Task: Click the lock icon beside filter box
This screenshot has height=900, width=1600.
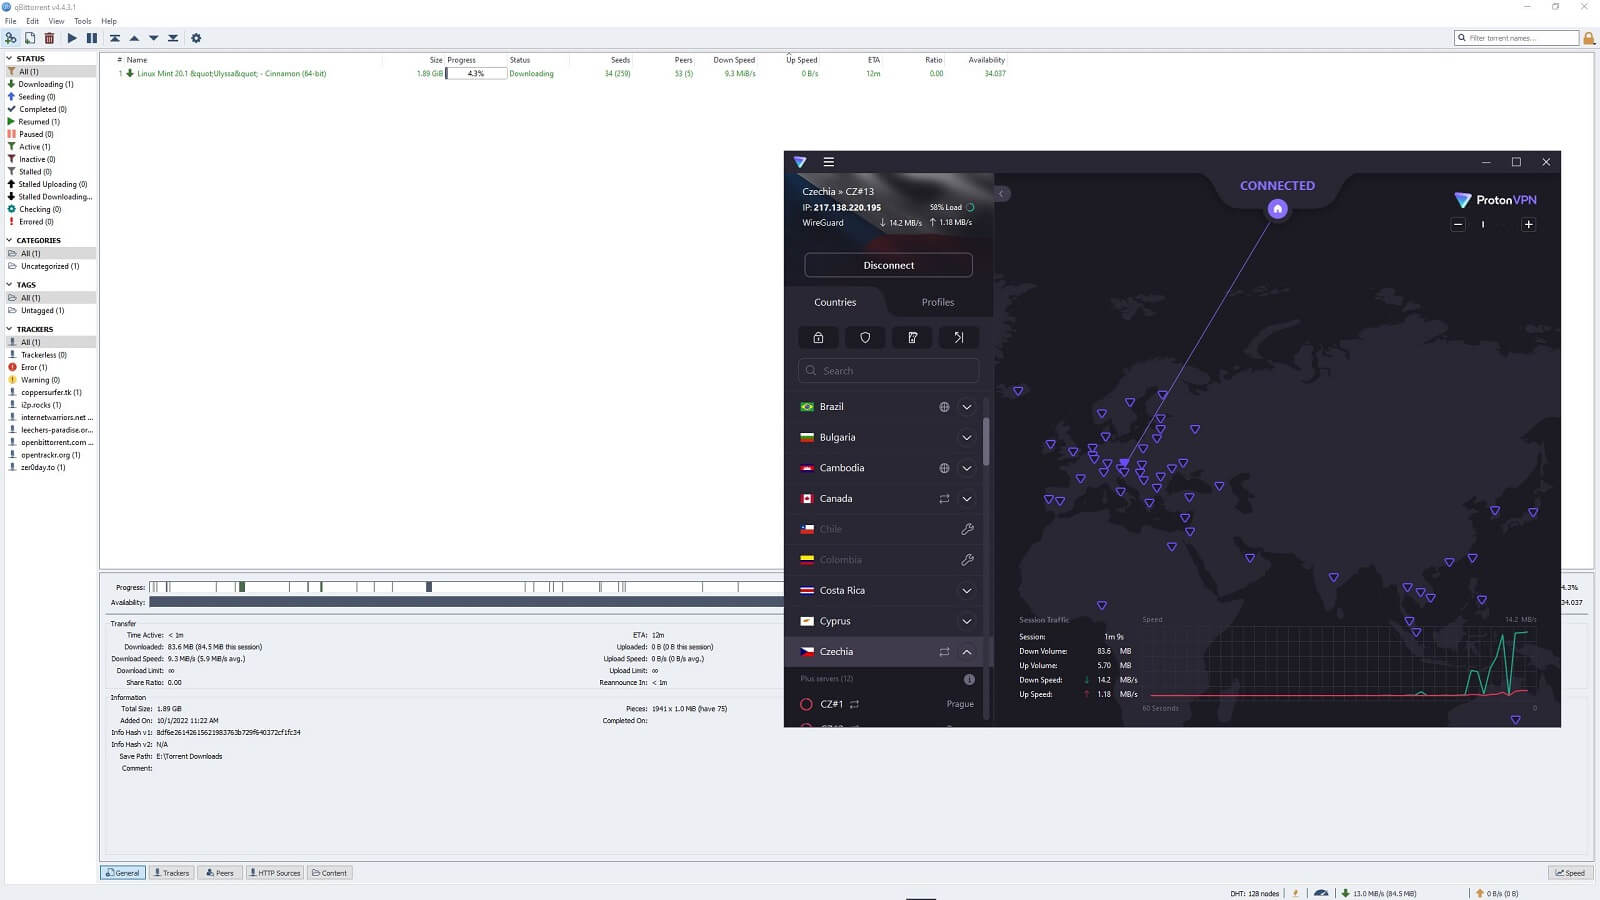Action: pos(1589,38)
